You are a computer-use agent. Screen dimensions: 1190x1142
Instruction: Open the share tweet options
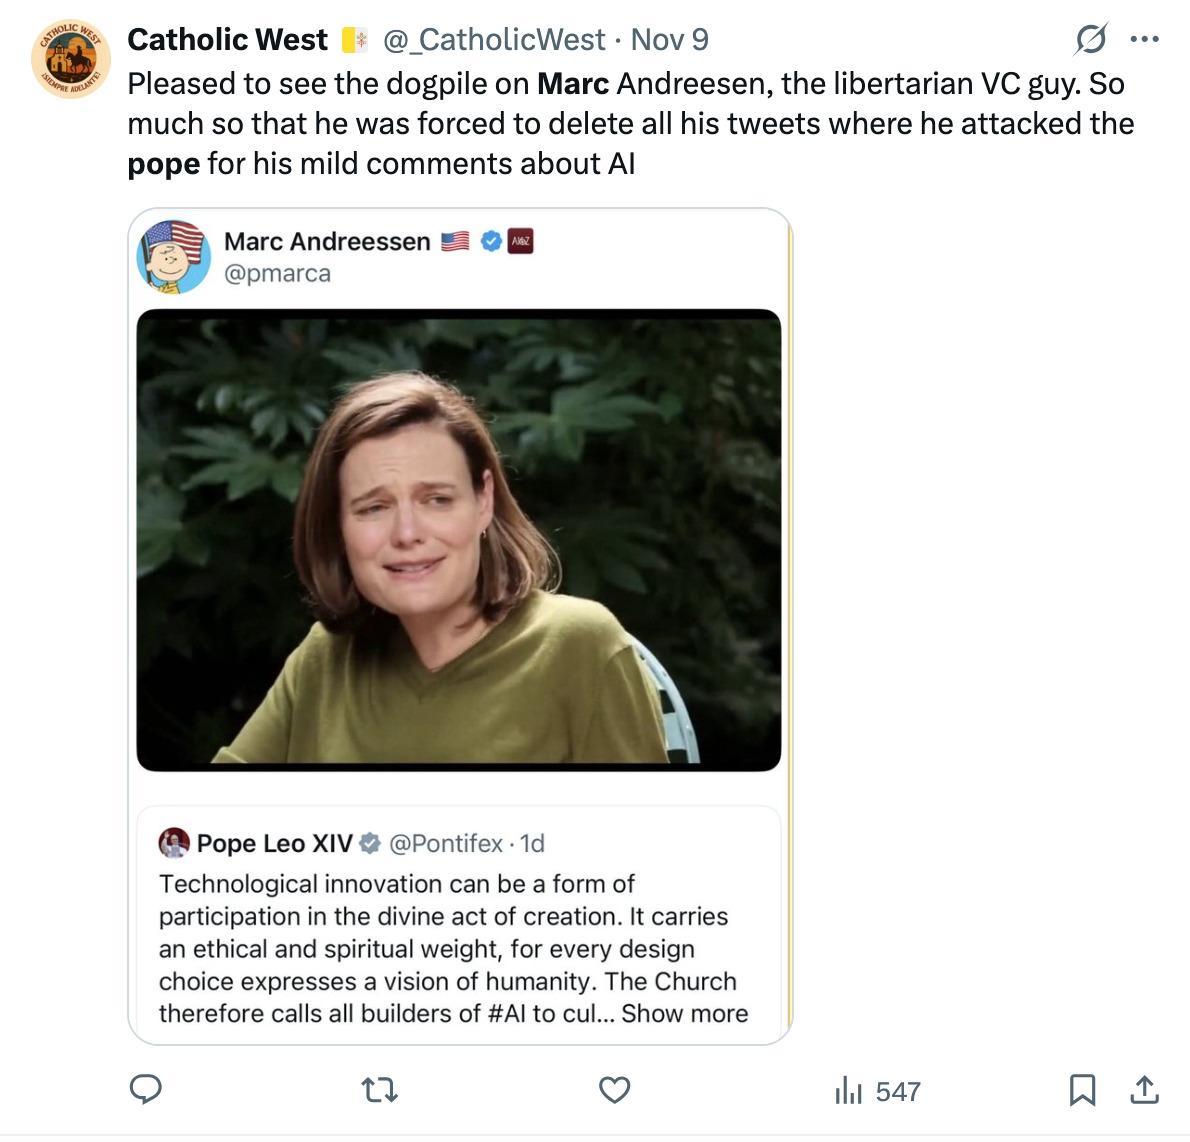[x=1144, y=1089]
